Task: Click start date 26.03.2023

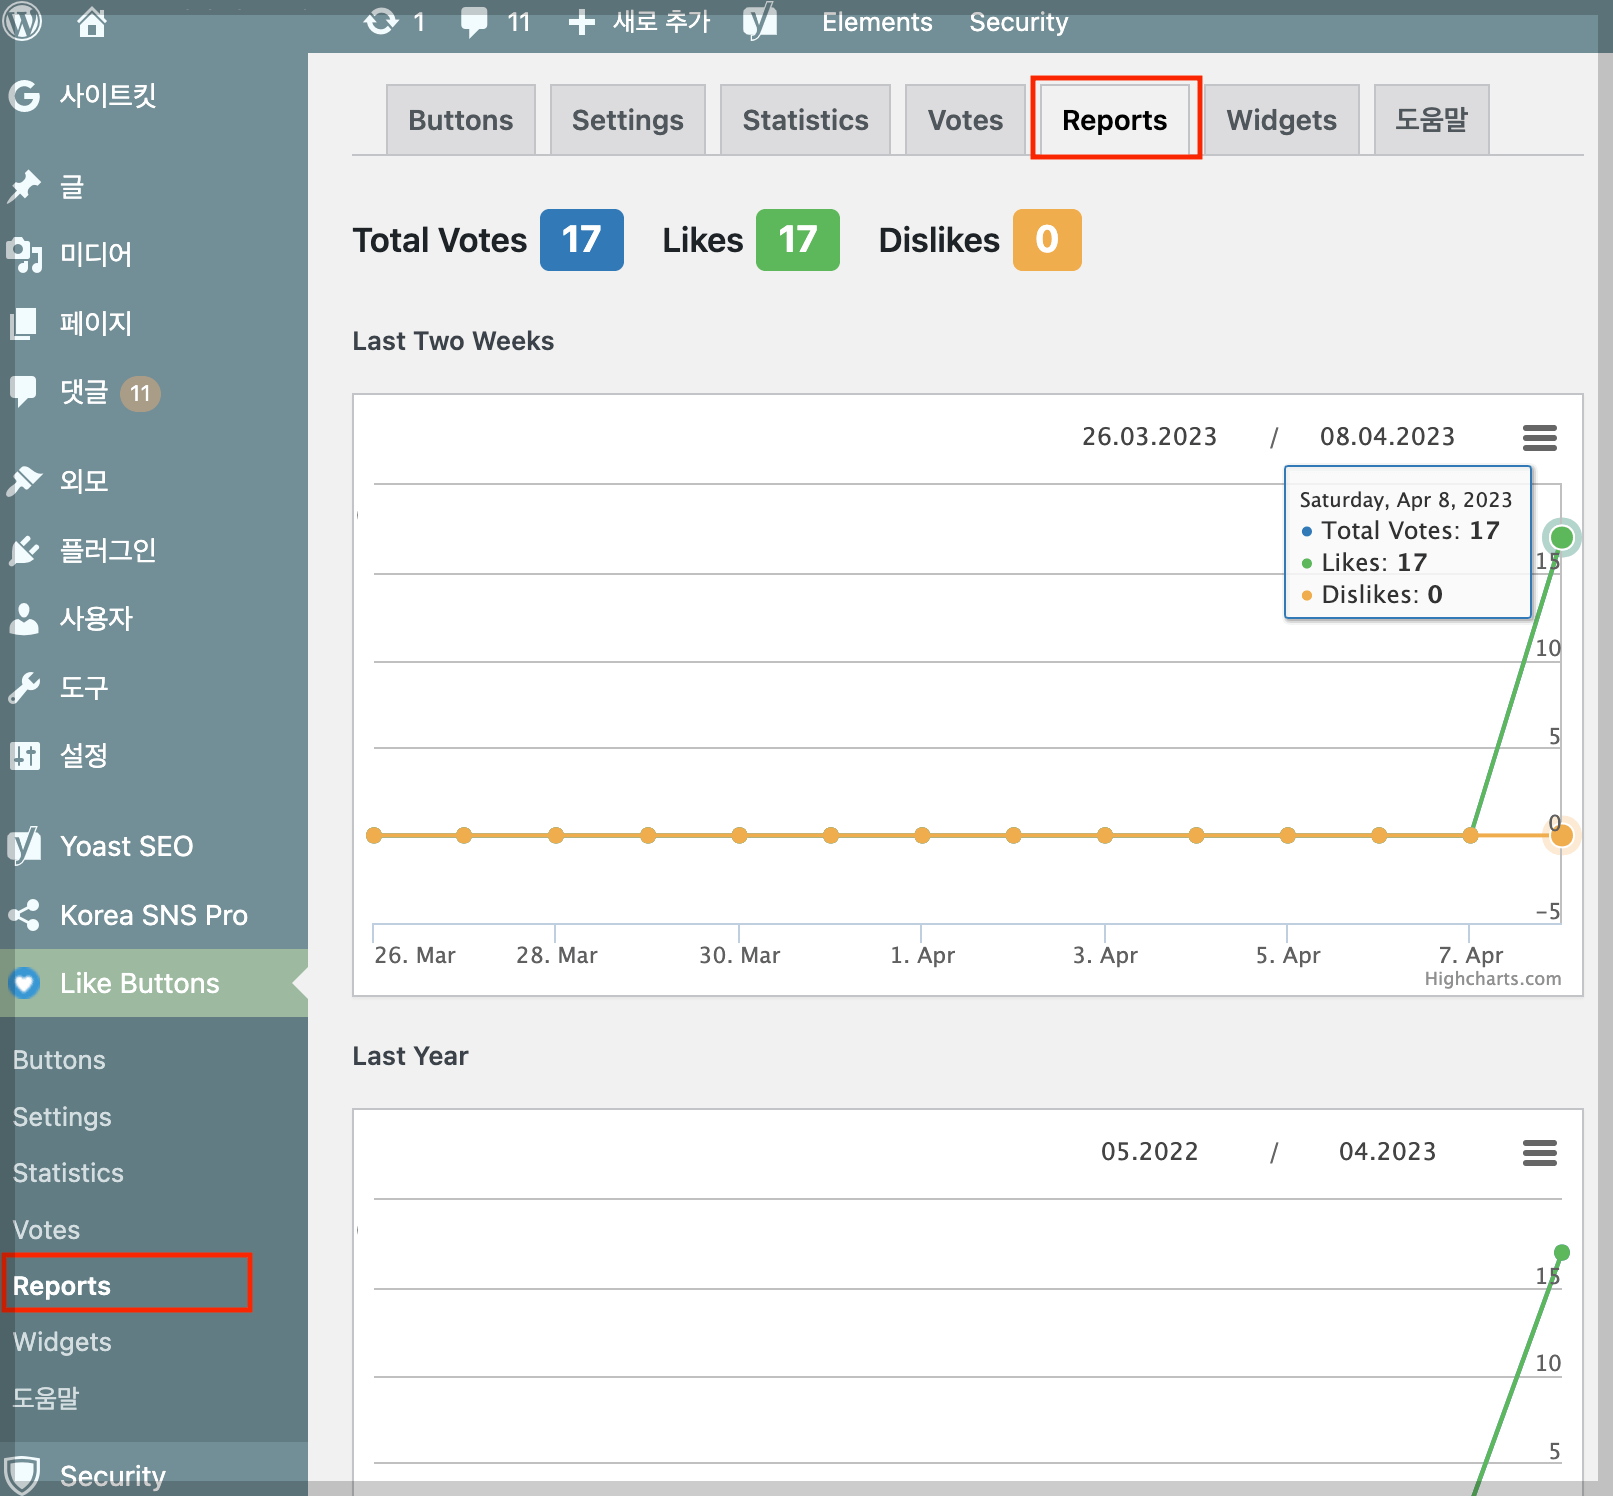Action: click(1150, 437)
